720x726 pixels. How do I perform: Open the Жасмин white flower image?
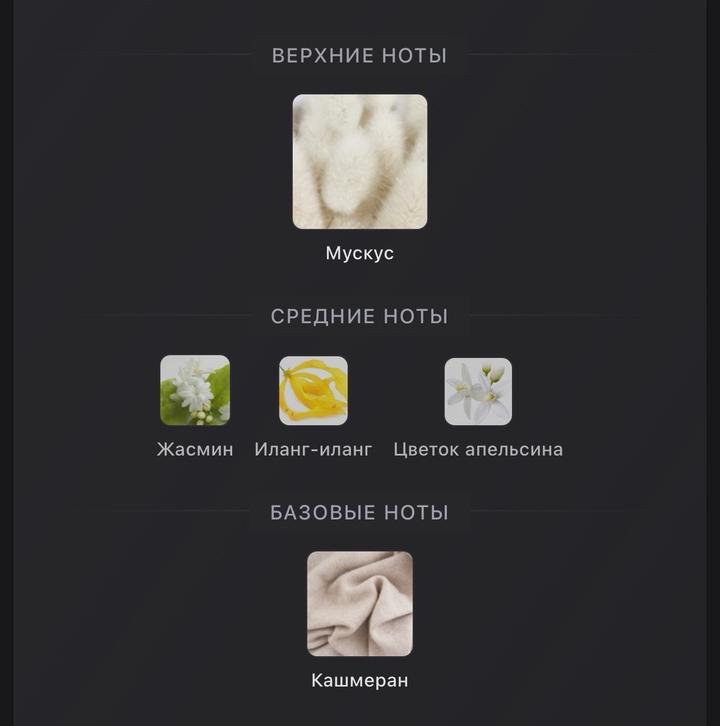pyautogui.click(x=195, y=390)
